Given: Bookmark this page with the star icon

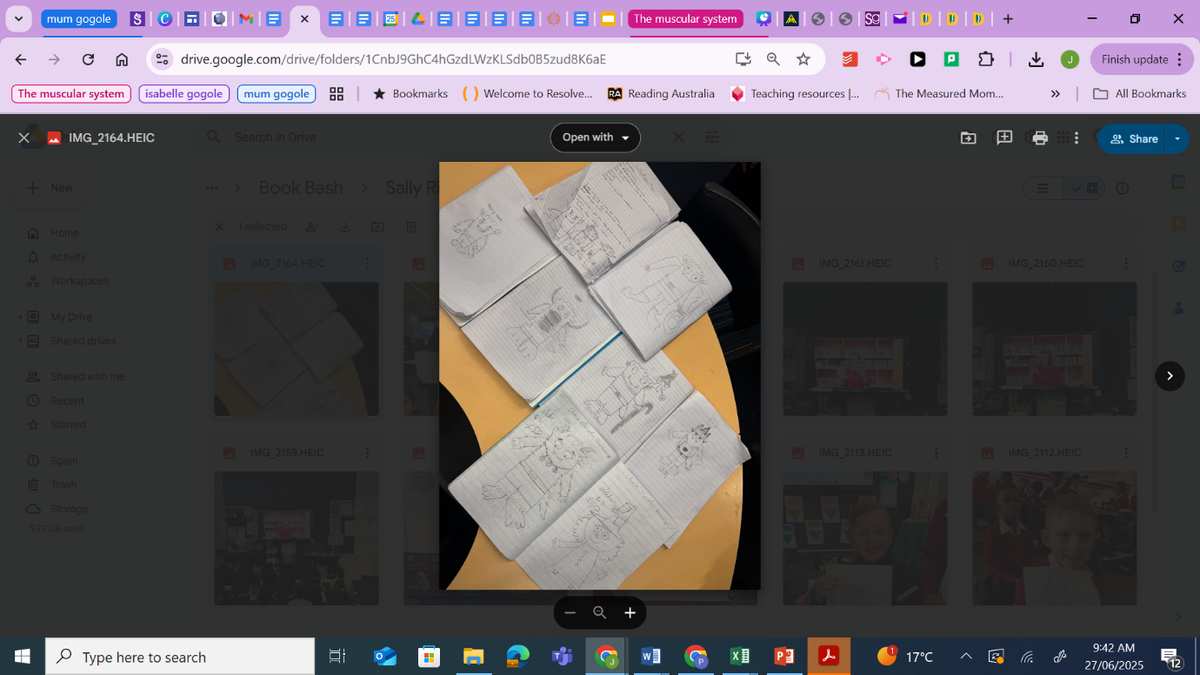Looking at the screenshot, I should coord(803,60).
